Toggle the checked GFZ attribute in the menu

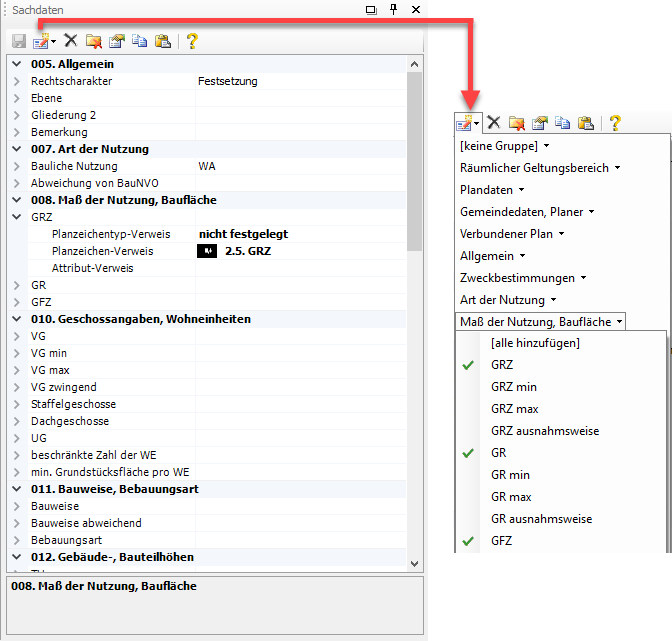[x=500, y=541]
